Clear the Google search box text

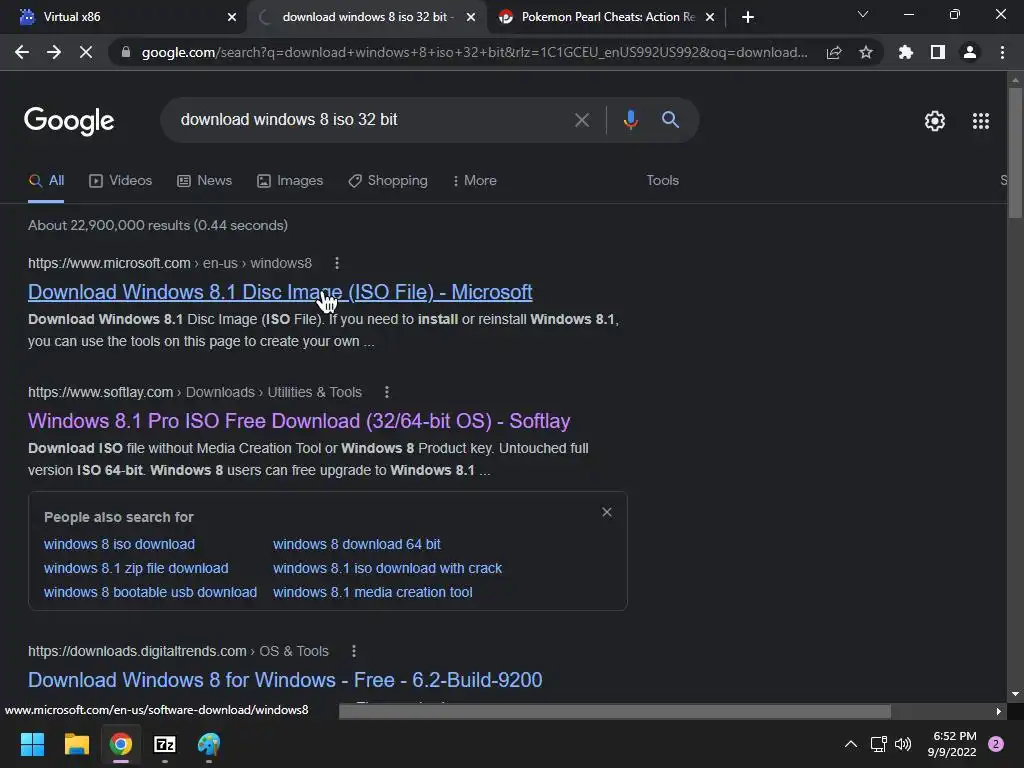(581, 120)
